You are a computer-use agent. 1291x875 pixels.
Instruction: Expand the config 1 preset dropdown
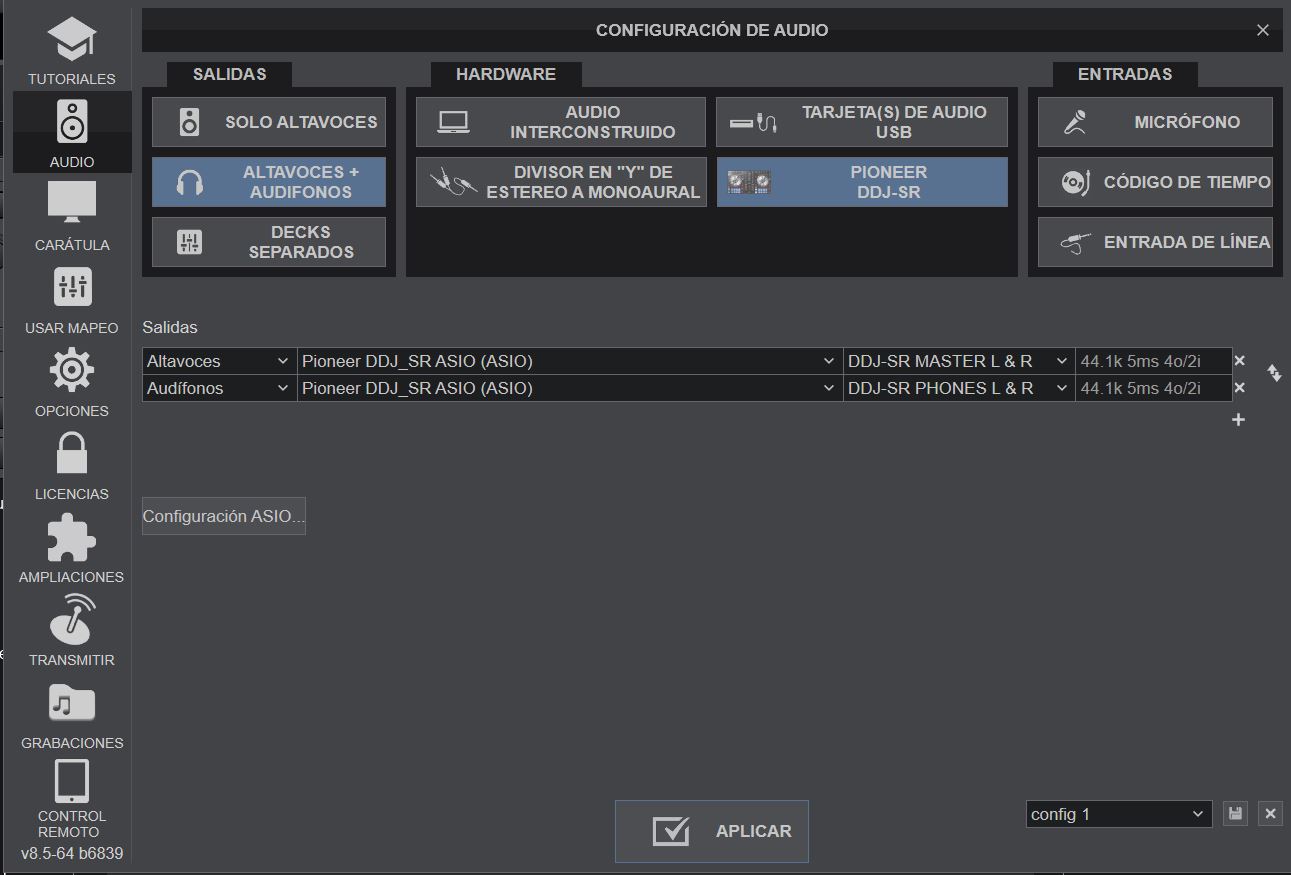1119,814
